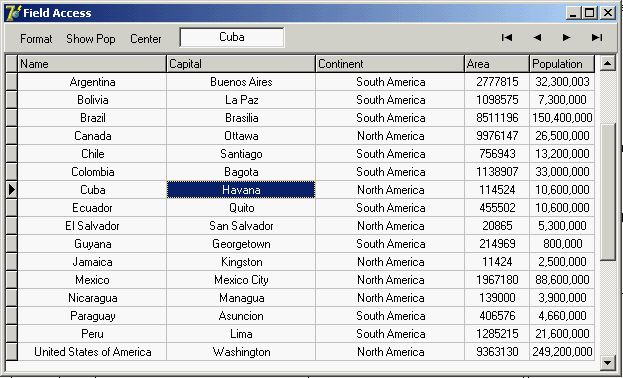Click the scrollbar down arrow
623x378 pixels.
pos(608,362)
